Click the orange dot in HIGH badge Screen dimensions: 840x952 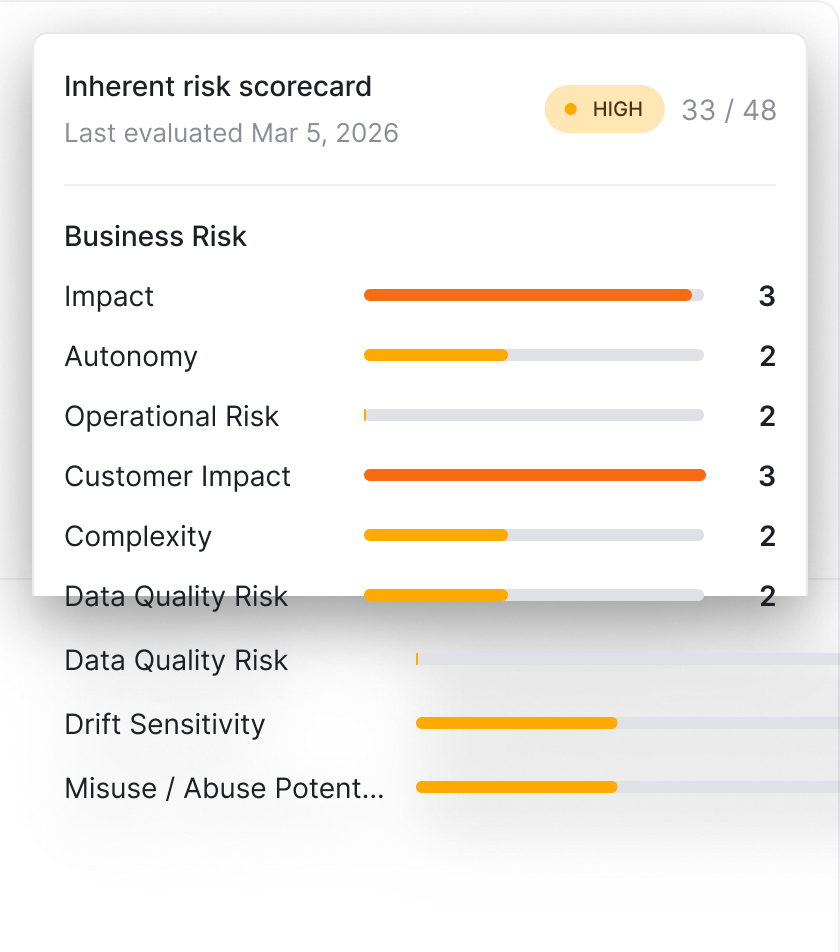coord(571,109)
